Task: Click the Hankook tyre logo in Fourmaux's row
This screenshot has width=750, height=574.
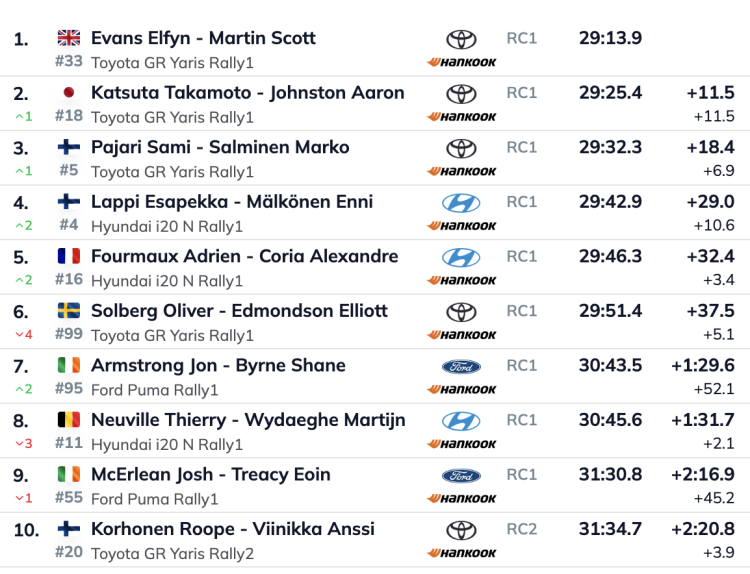Action: tap(461, 280)
